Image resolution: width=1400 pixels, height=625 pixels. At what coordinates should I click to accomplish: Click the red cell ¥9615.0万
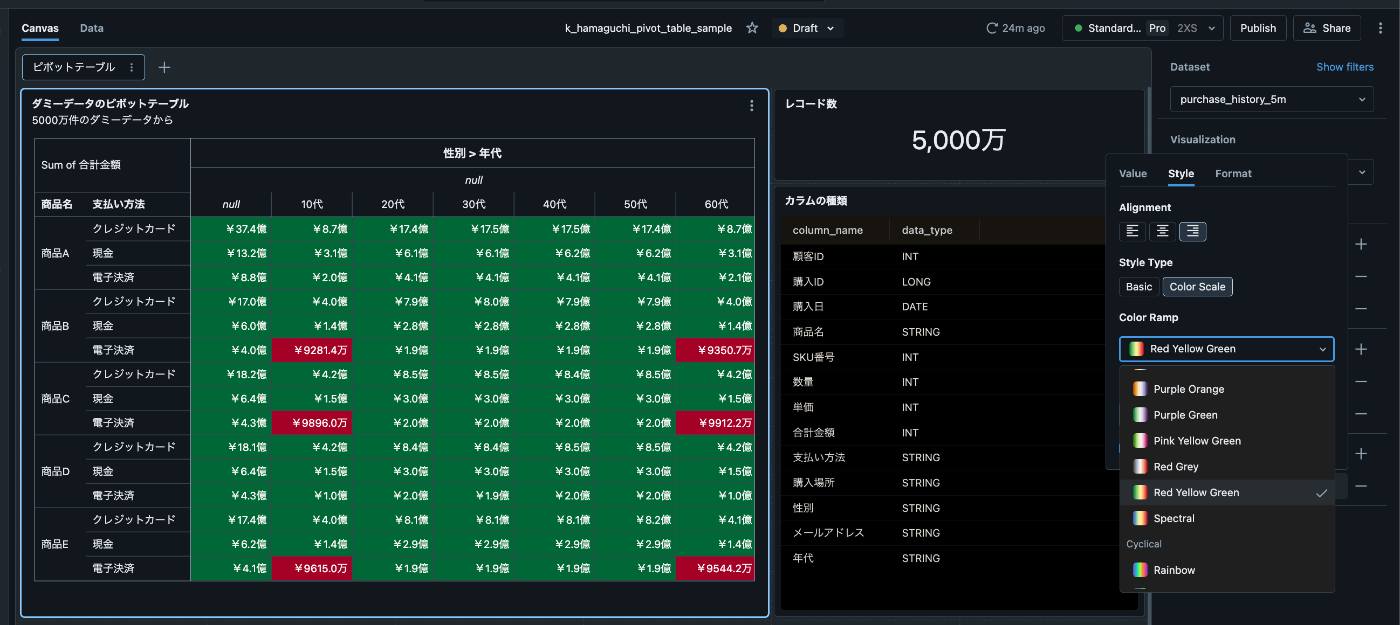point(311,568)
